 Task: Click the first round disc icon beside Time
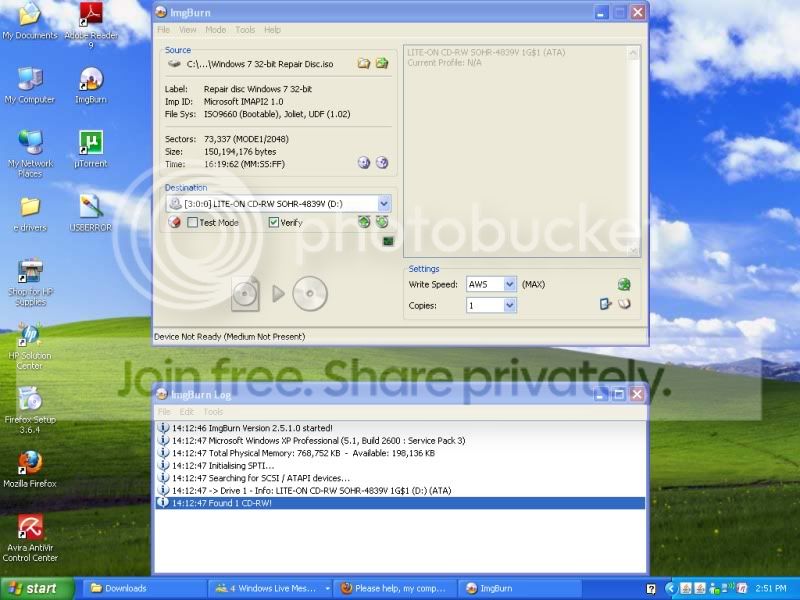364,163
